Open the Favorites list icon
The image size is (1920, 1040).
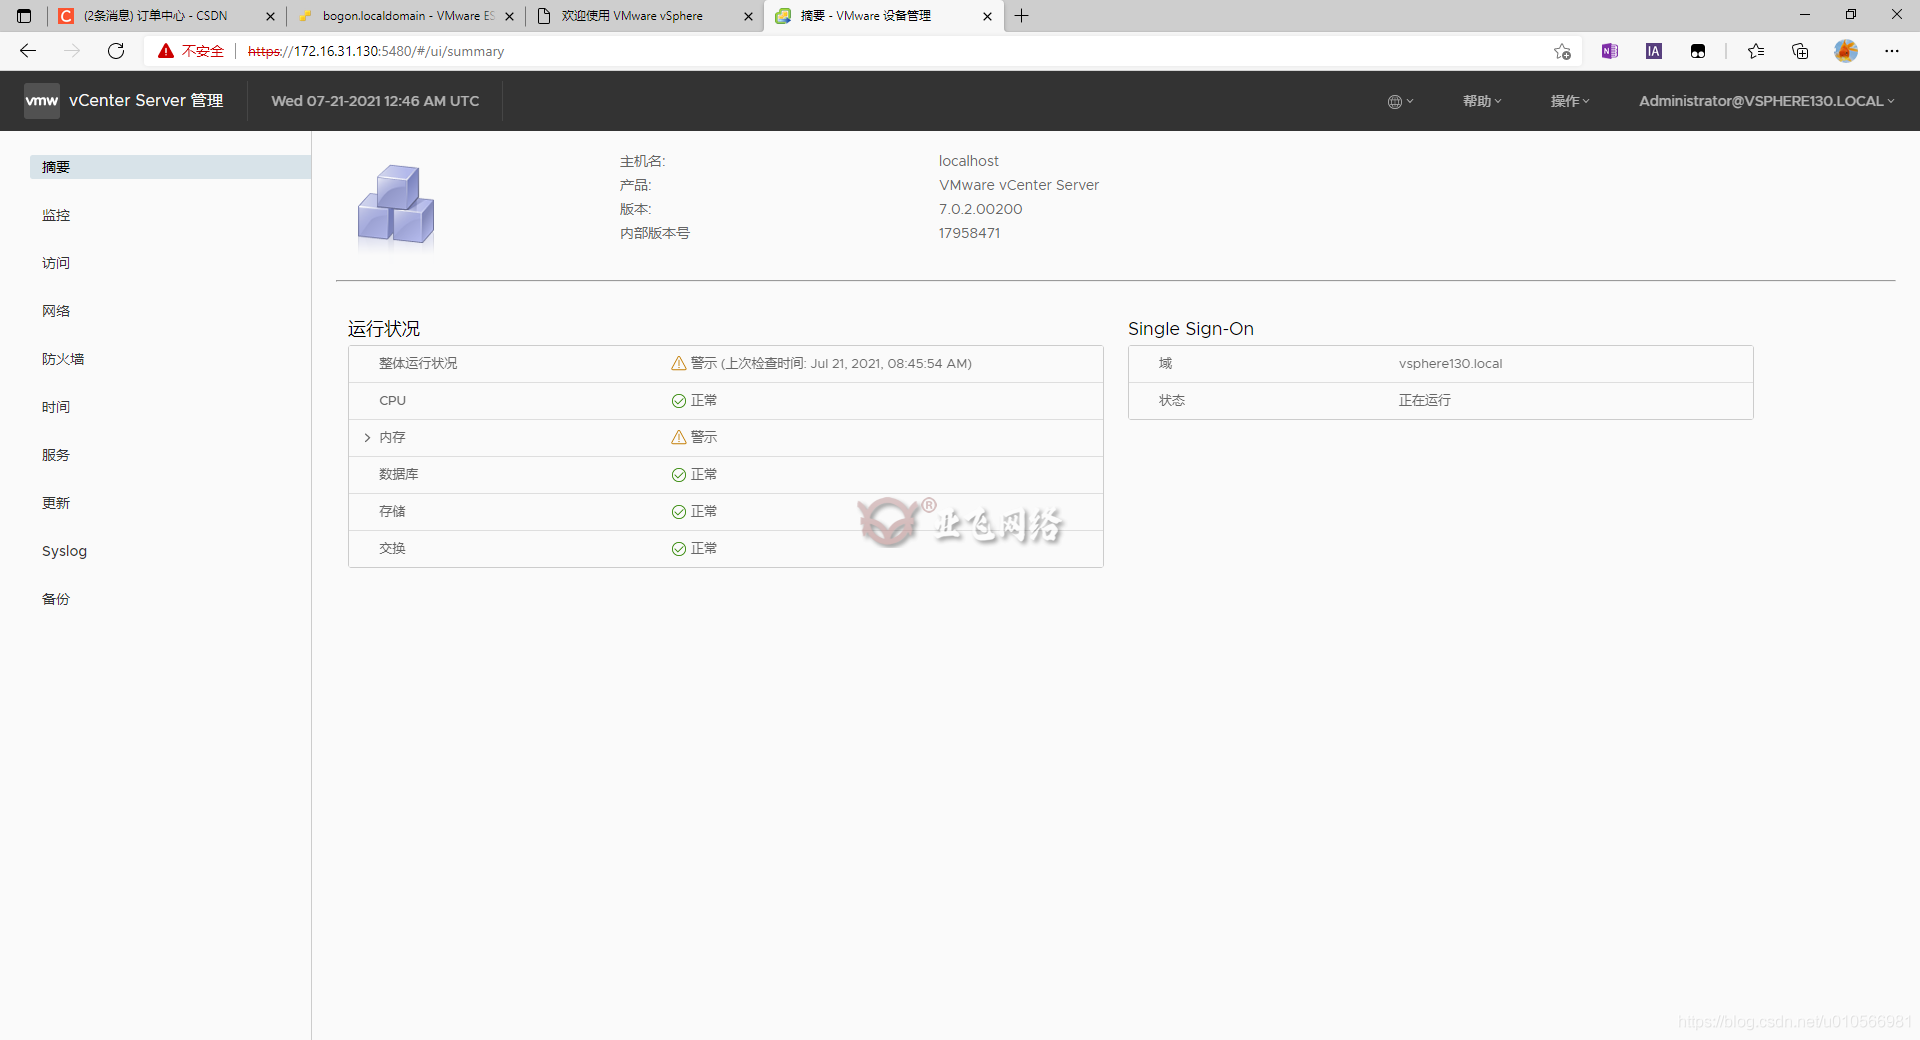(x=1756, y=51)
